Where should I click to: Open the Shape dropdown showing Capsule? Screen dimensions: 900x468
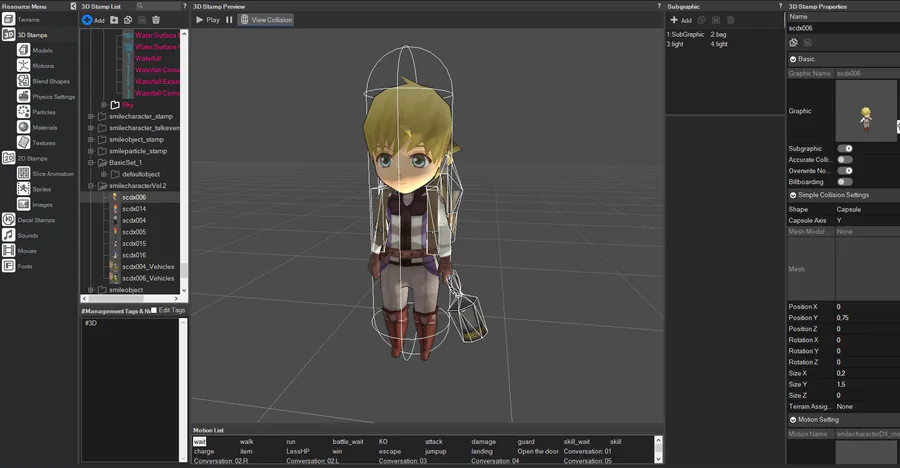pyautogui.click(x=867, y=210)
